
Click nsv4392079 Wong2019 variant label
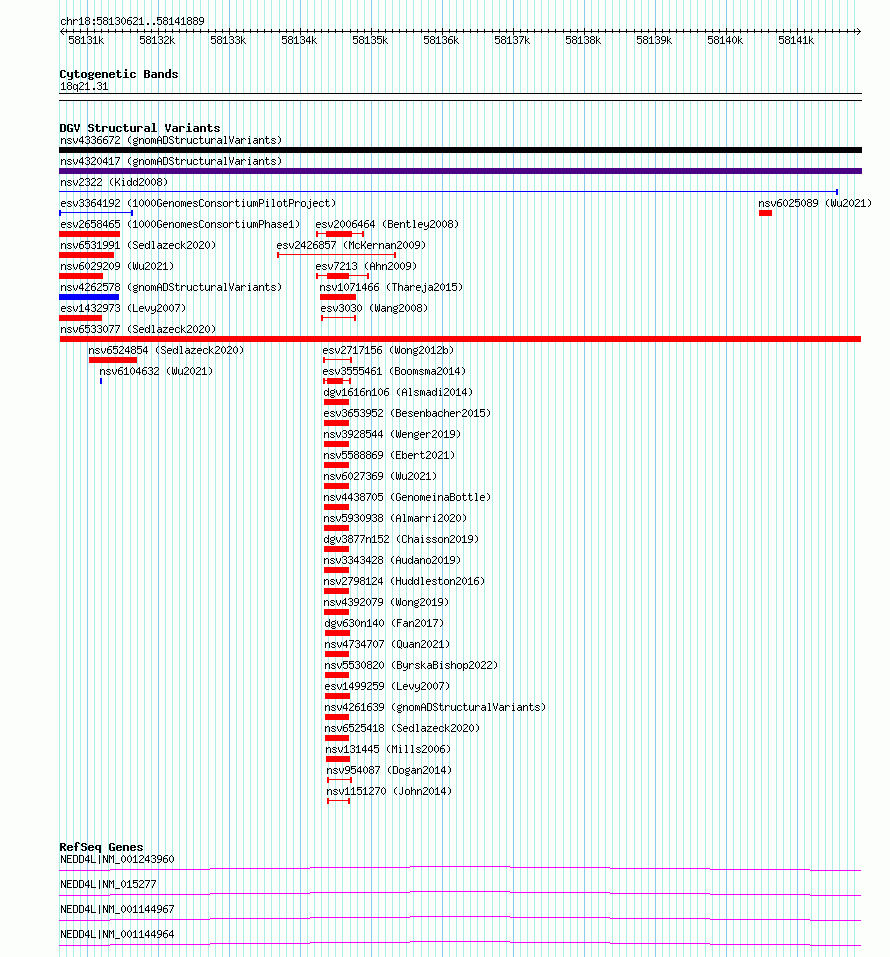[386, 602]
